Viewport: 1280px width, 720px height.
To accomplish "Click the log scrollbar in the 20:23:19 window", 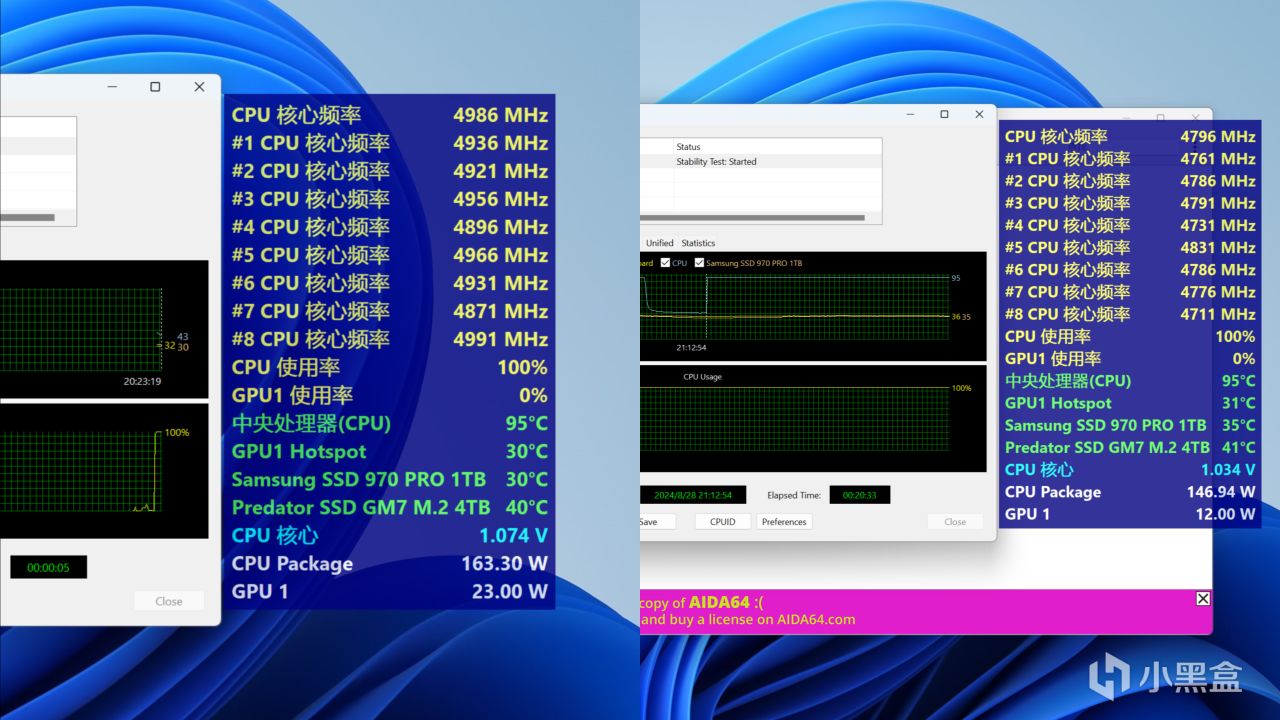I will pyautogui.click(x=27, y=217).
